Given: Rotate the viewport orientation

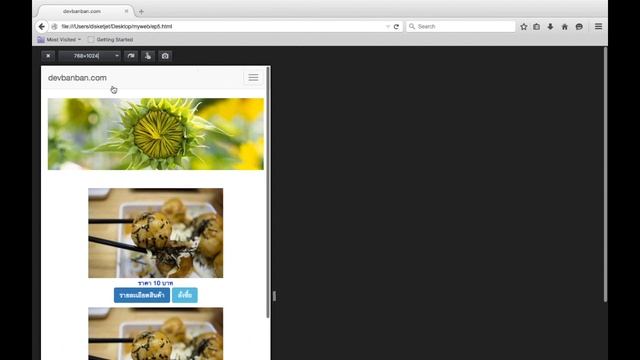Looking at the screenshot, I should click(x=131, y=56).
